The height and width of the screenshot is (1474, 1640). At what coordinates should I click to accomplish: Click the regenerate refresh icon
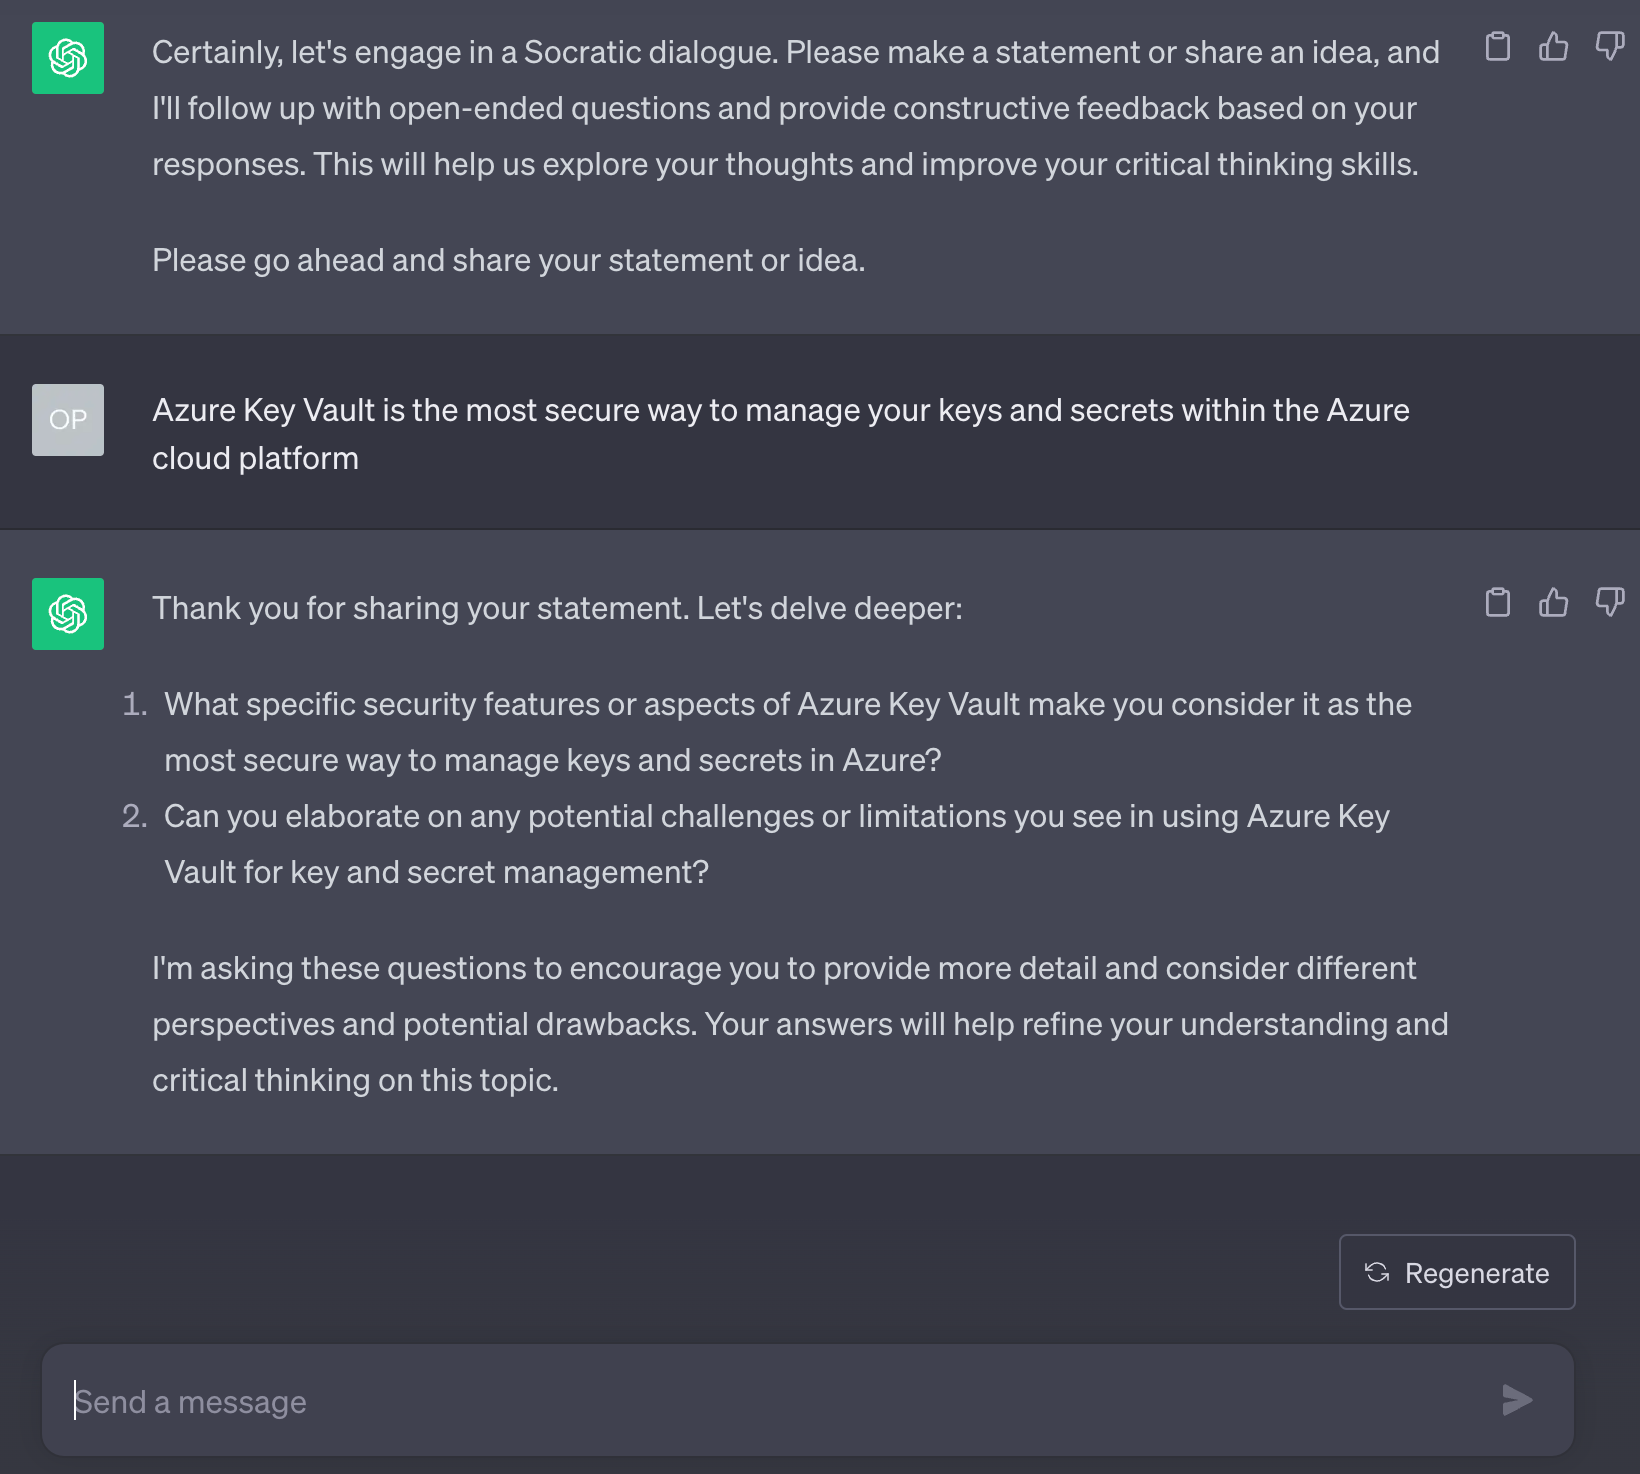pos(1378,1272)
